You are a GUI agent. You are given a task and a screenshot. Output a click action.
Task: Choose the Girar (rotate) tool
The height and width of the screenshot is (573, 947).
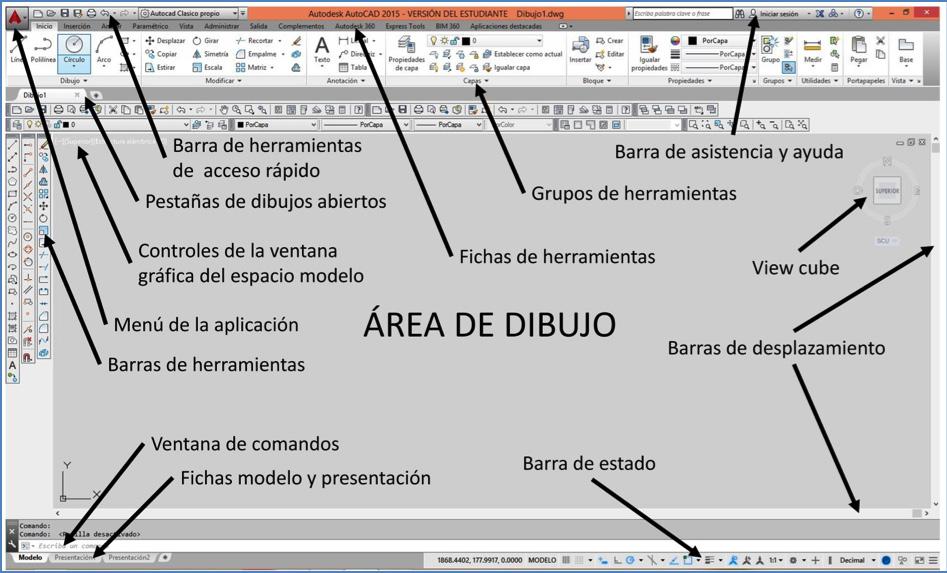click(x=206, y=40)
